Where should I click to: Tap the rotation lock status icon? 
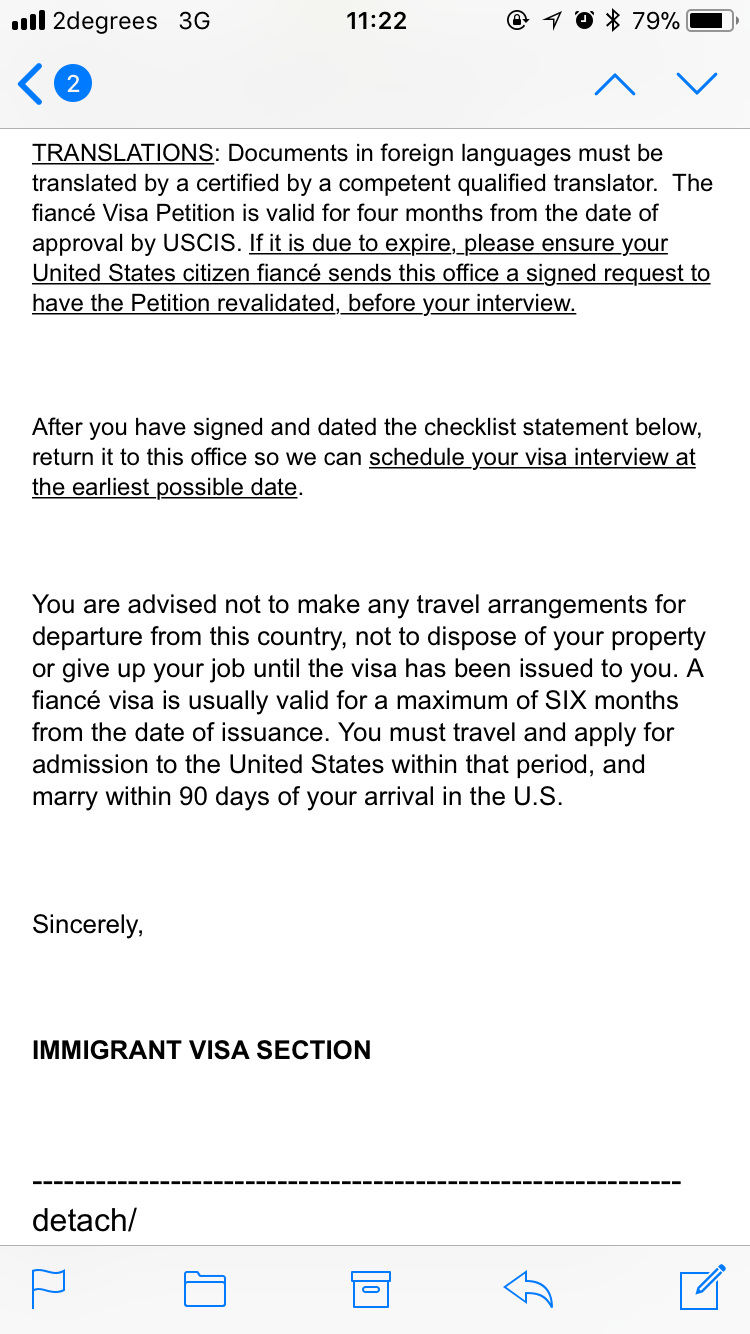[x=518, y=21]
